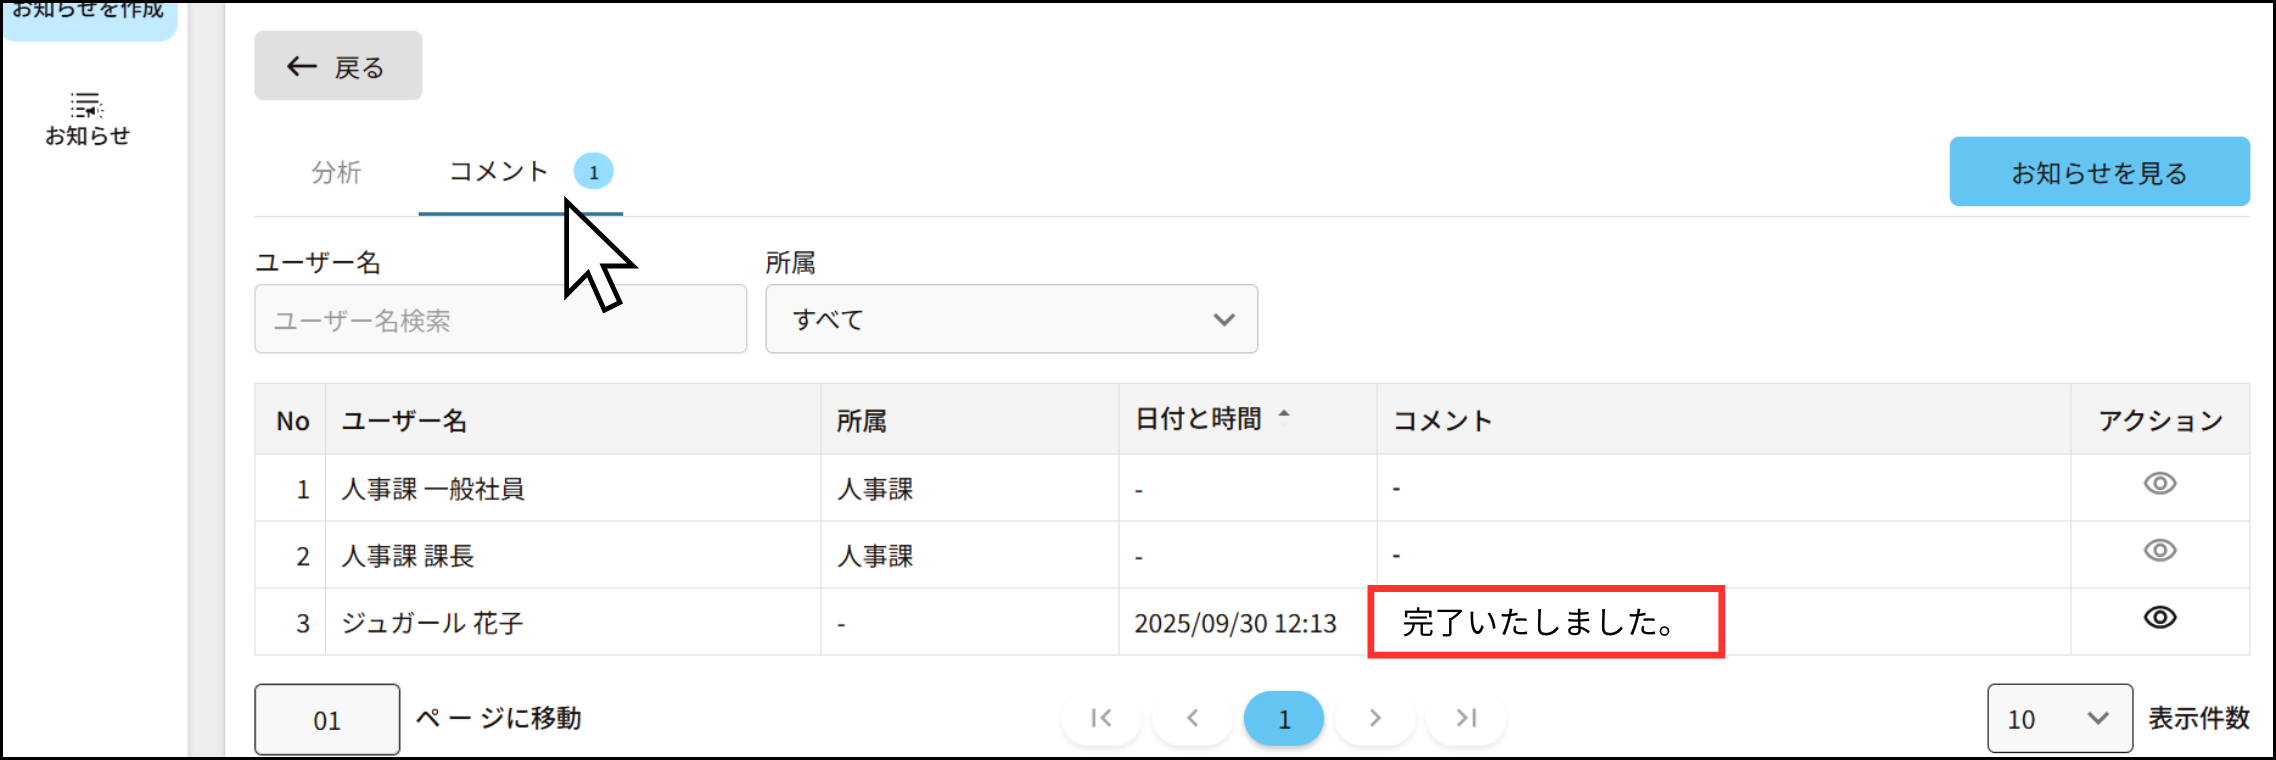Open the 所属 すべて dropdown
Image resolution: width=2276 pixels, height=760 pixels.
pyautogui.click(x=1011, y=319)
